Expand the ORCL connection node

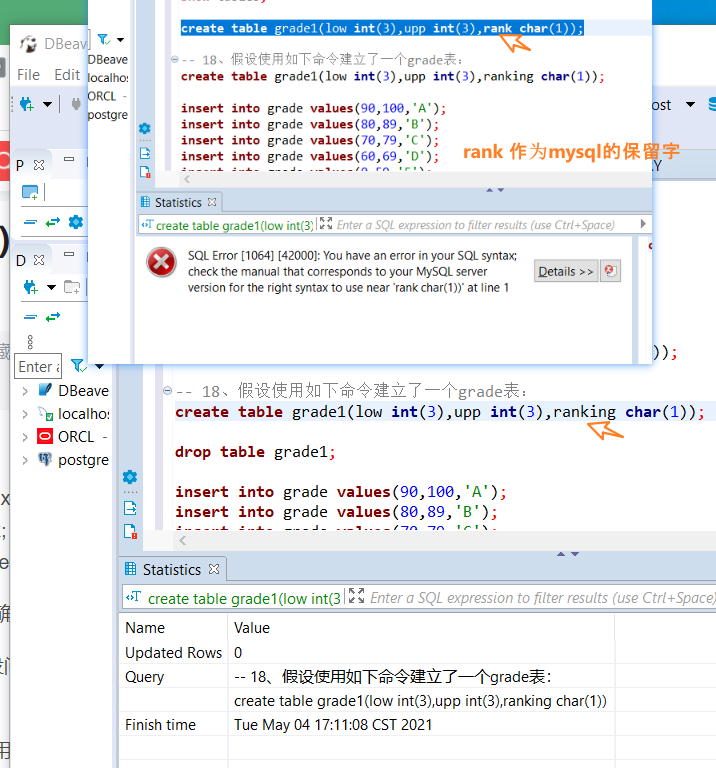click(x=25, y=436)
